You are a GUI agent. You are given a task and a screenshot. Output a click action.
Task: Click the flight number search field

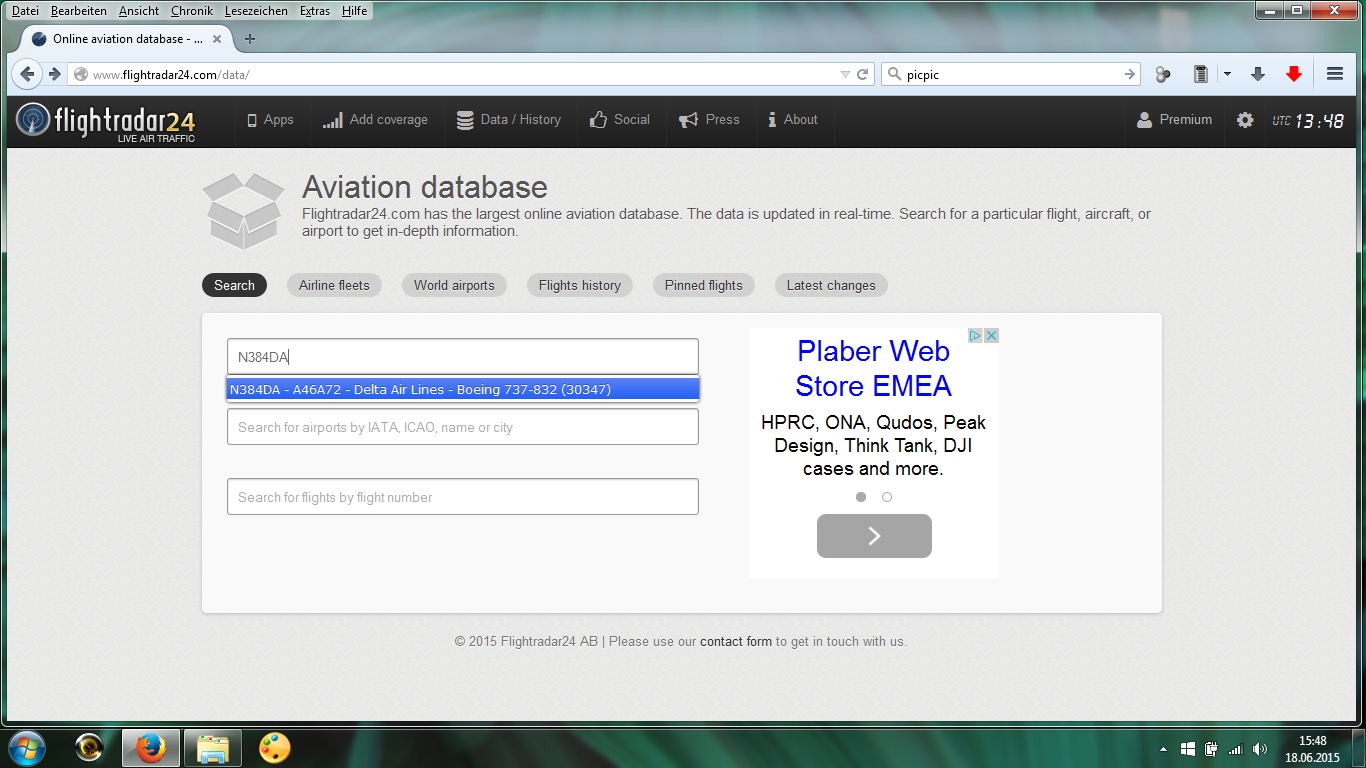(x=462, y=497)
